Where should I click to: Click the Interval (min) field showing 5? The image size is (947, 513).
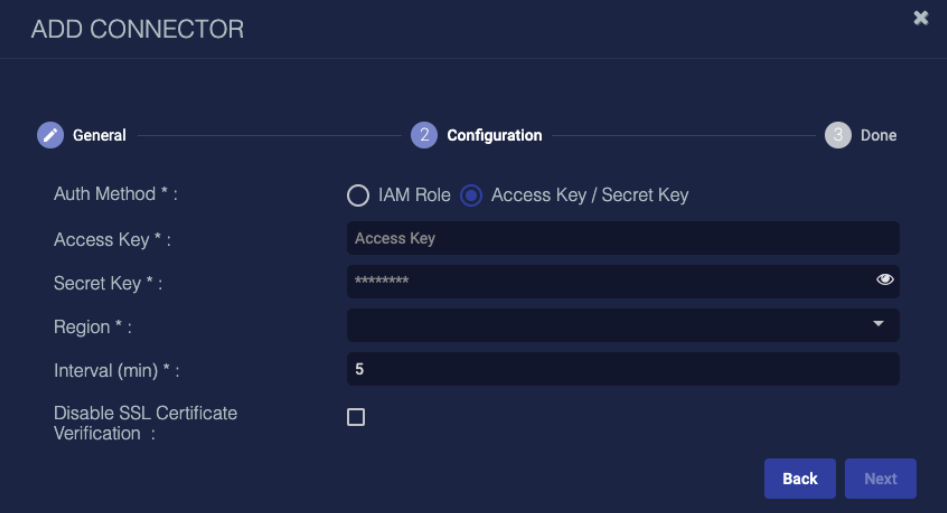(623, 369)
